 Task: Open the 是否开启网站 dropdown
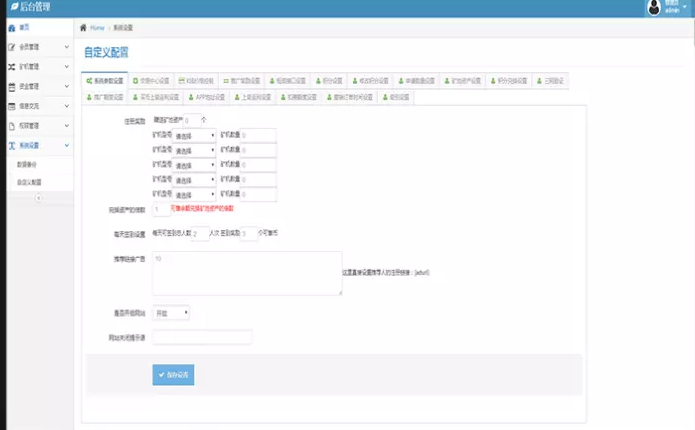point(171,313)
